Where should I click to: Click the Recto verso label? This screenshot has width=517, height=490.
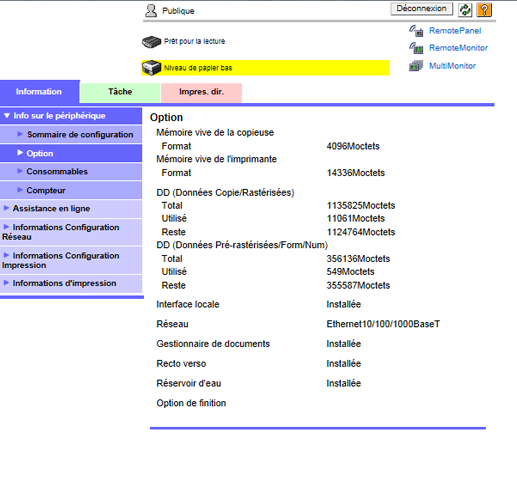[x=181, y=364]
